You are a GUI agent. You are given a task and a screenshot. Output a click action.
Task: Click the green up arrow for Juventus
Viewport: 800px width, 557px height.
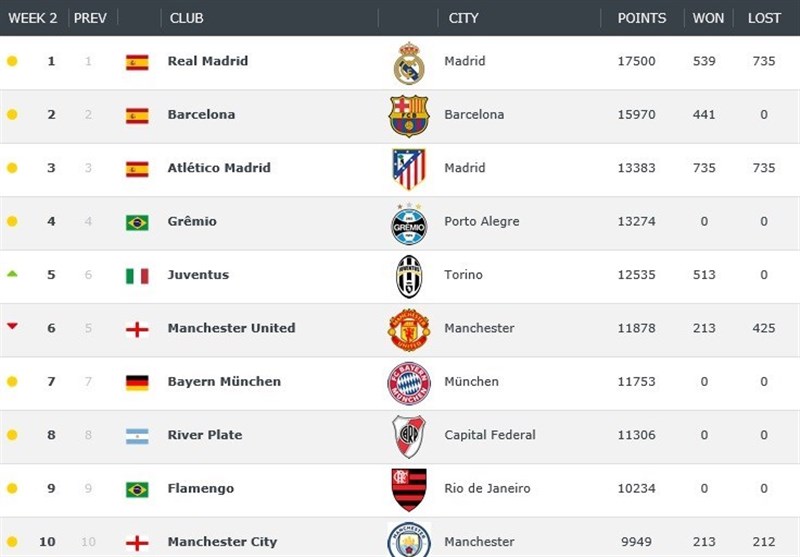tap(12, 273)
